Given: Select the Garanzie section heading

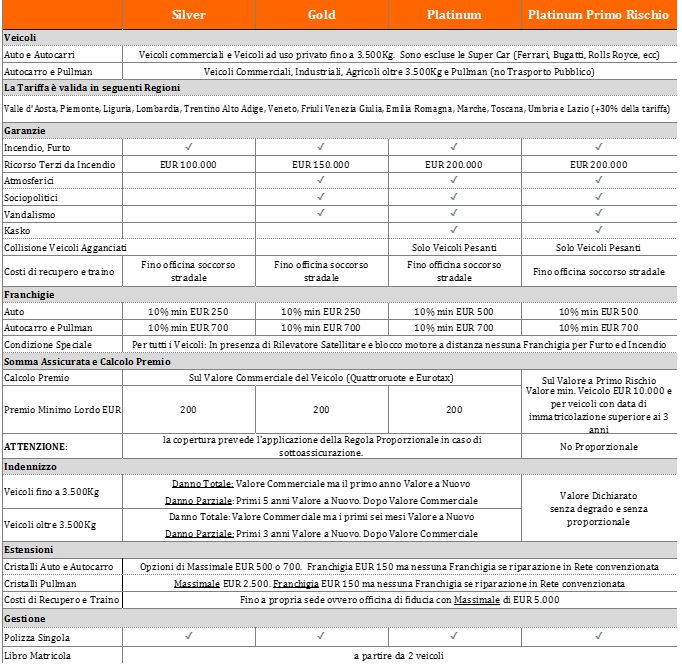Looking at the screenshot, I should [24, 130].
